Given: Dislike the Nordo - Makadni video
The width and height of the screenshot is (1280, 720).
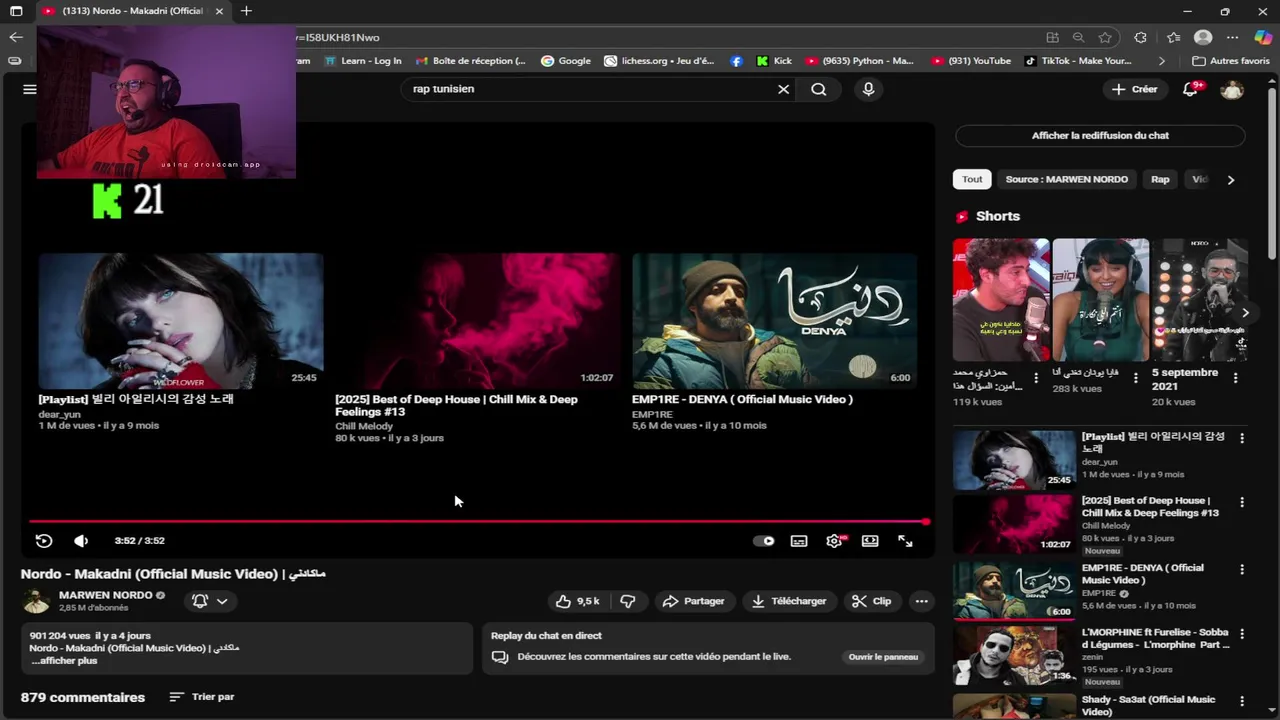Looking at the screenshot, I should tap(628, 601).
